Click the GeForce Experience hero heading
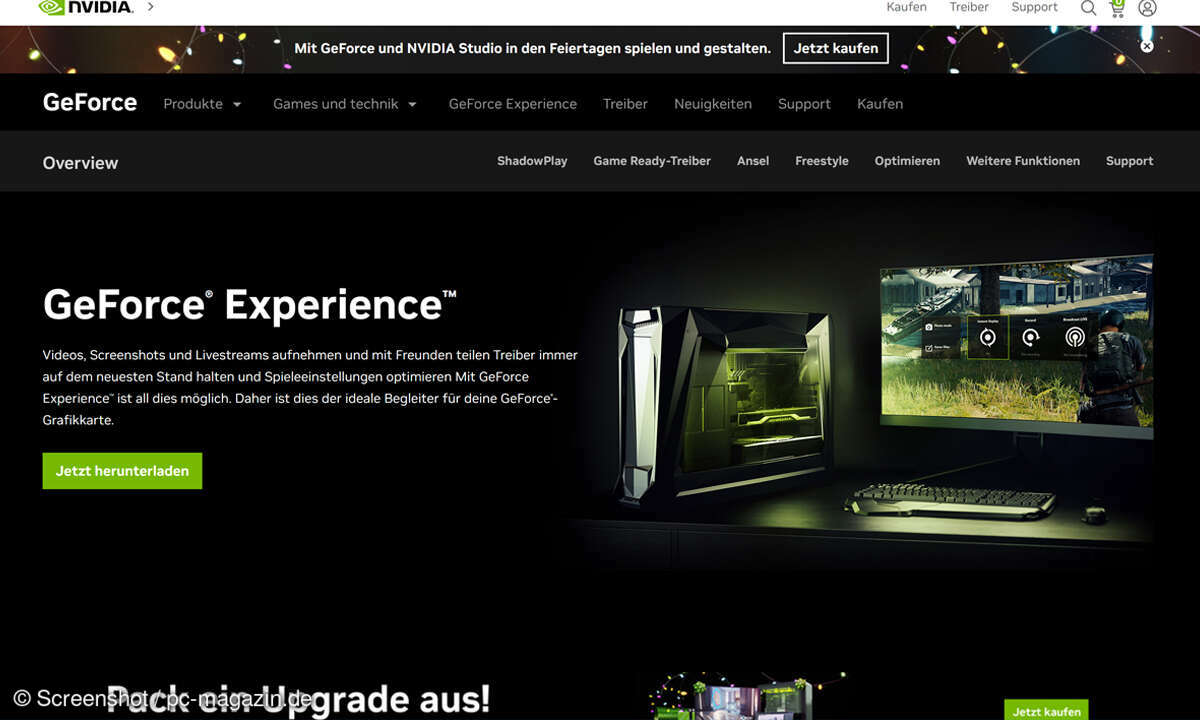Viewport: 1200px width, 720px height. click(250, 305)
